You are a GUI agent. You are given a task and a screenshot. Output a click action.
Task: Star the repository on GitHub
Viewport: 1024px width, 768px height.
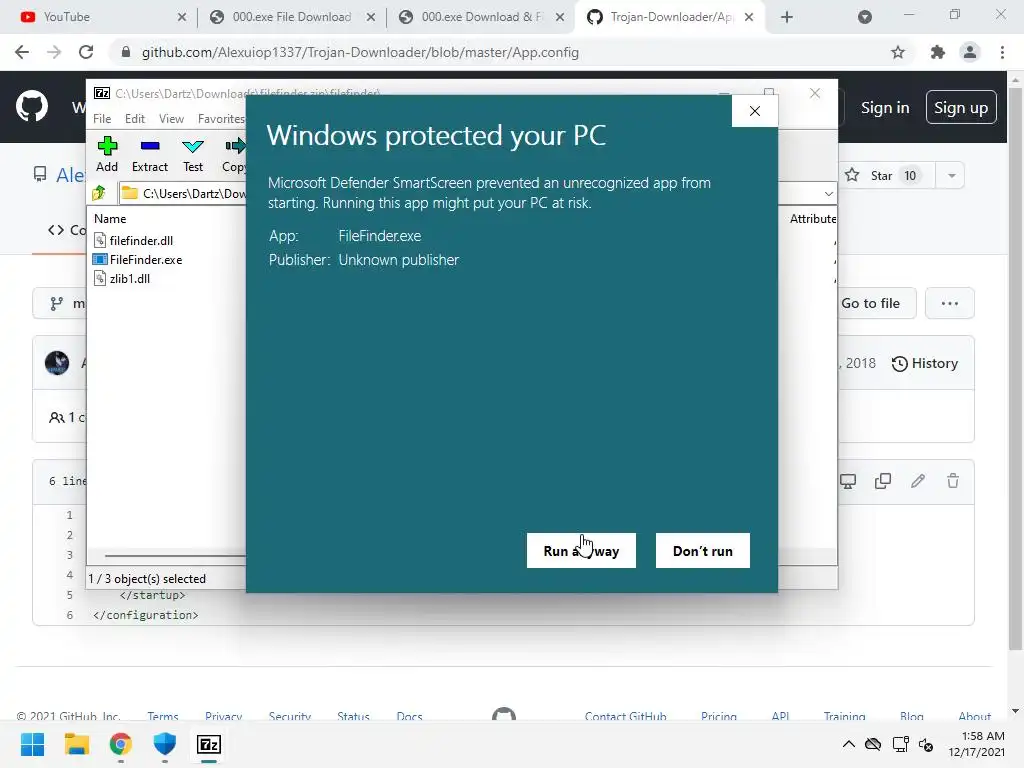(888, 175)
